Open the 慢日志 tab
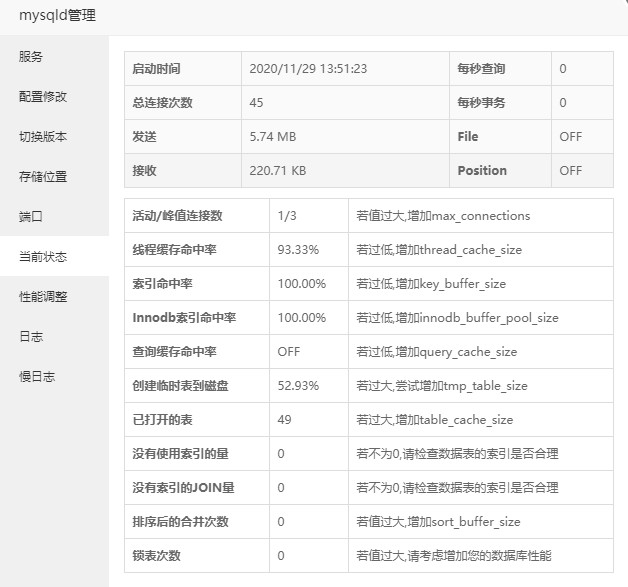 pos(54,376)
